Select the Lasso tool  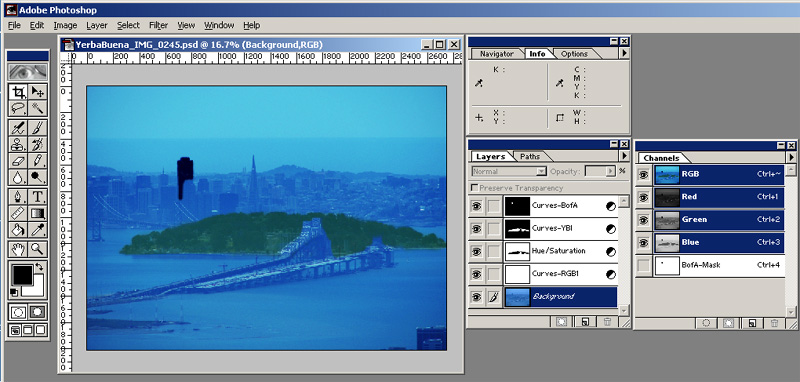click(19, 109)
